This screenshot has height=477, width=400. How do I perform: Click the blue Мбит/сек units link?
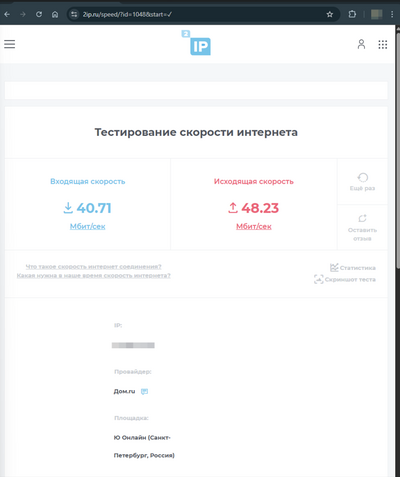(x=87, y=226)
